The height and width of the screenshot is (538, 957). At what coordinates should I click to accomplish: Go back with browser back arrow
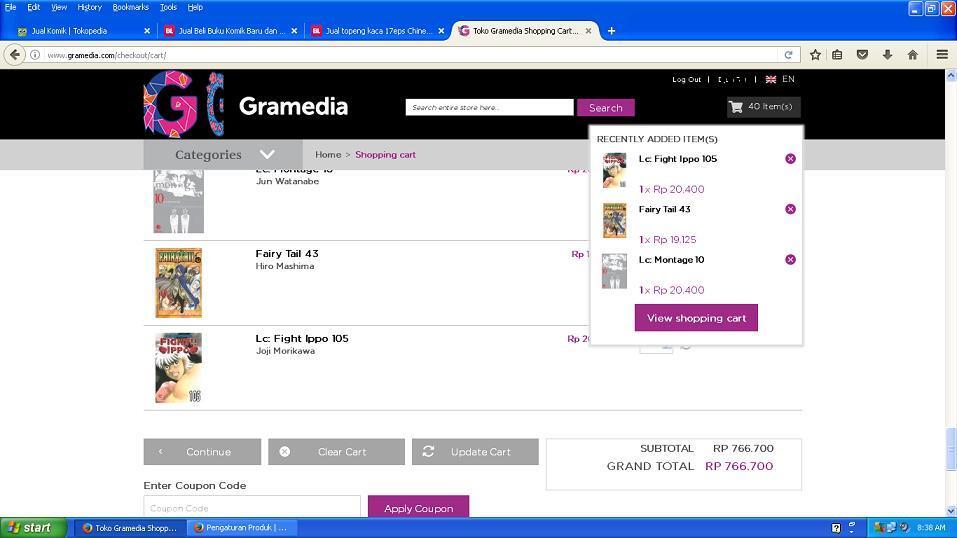(x=15, y=55)
